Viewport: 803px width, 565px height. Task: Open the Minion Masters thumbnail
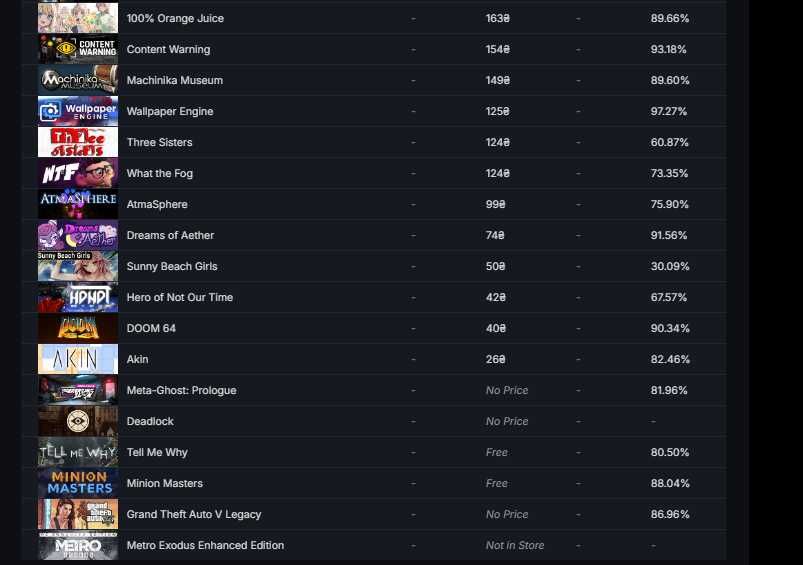coord(78,483)
